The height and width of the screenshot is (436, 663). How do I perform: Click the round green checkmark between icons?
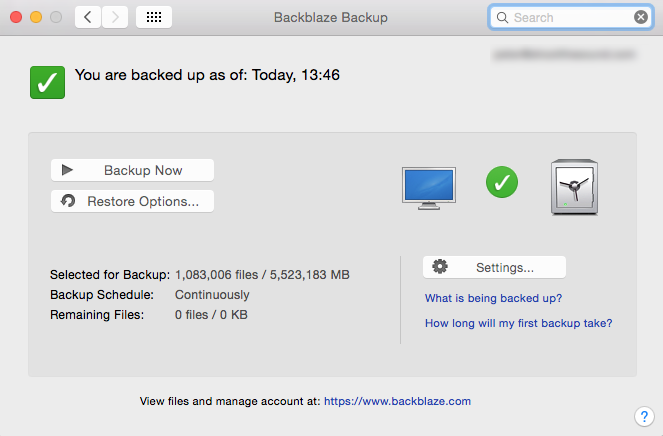pyautogui.click(x=502, y=182)
